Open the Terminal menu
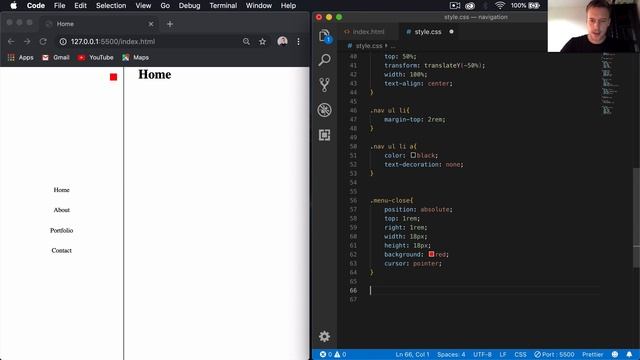Viewport: 640px width, 360px height. (x=223, y=6)
